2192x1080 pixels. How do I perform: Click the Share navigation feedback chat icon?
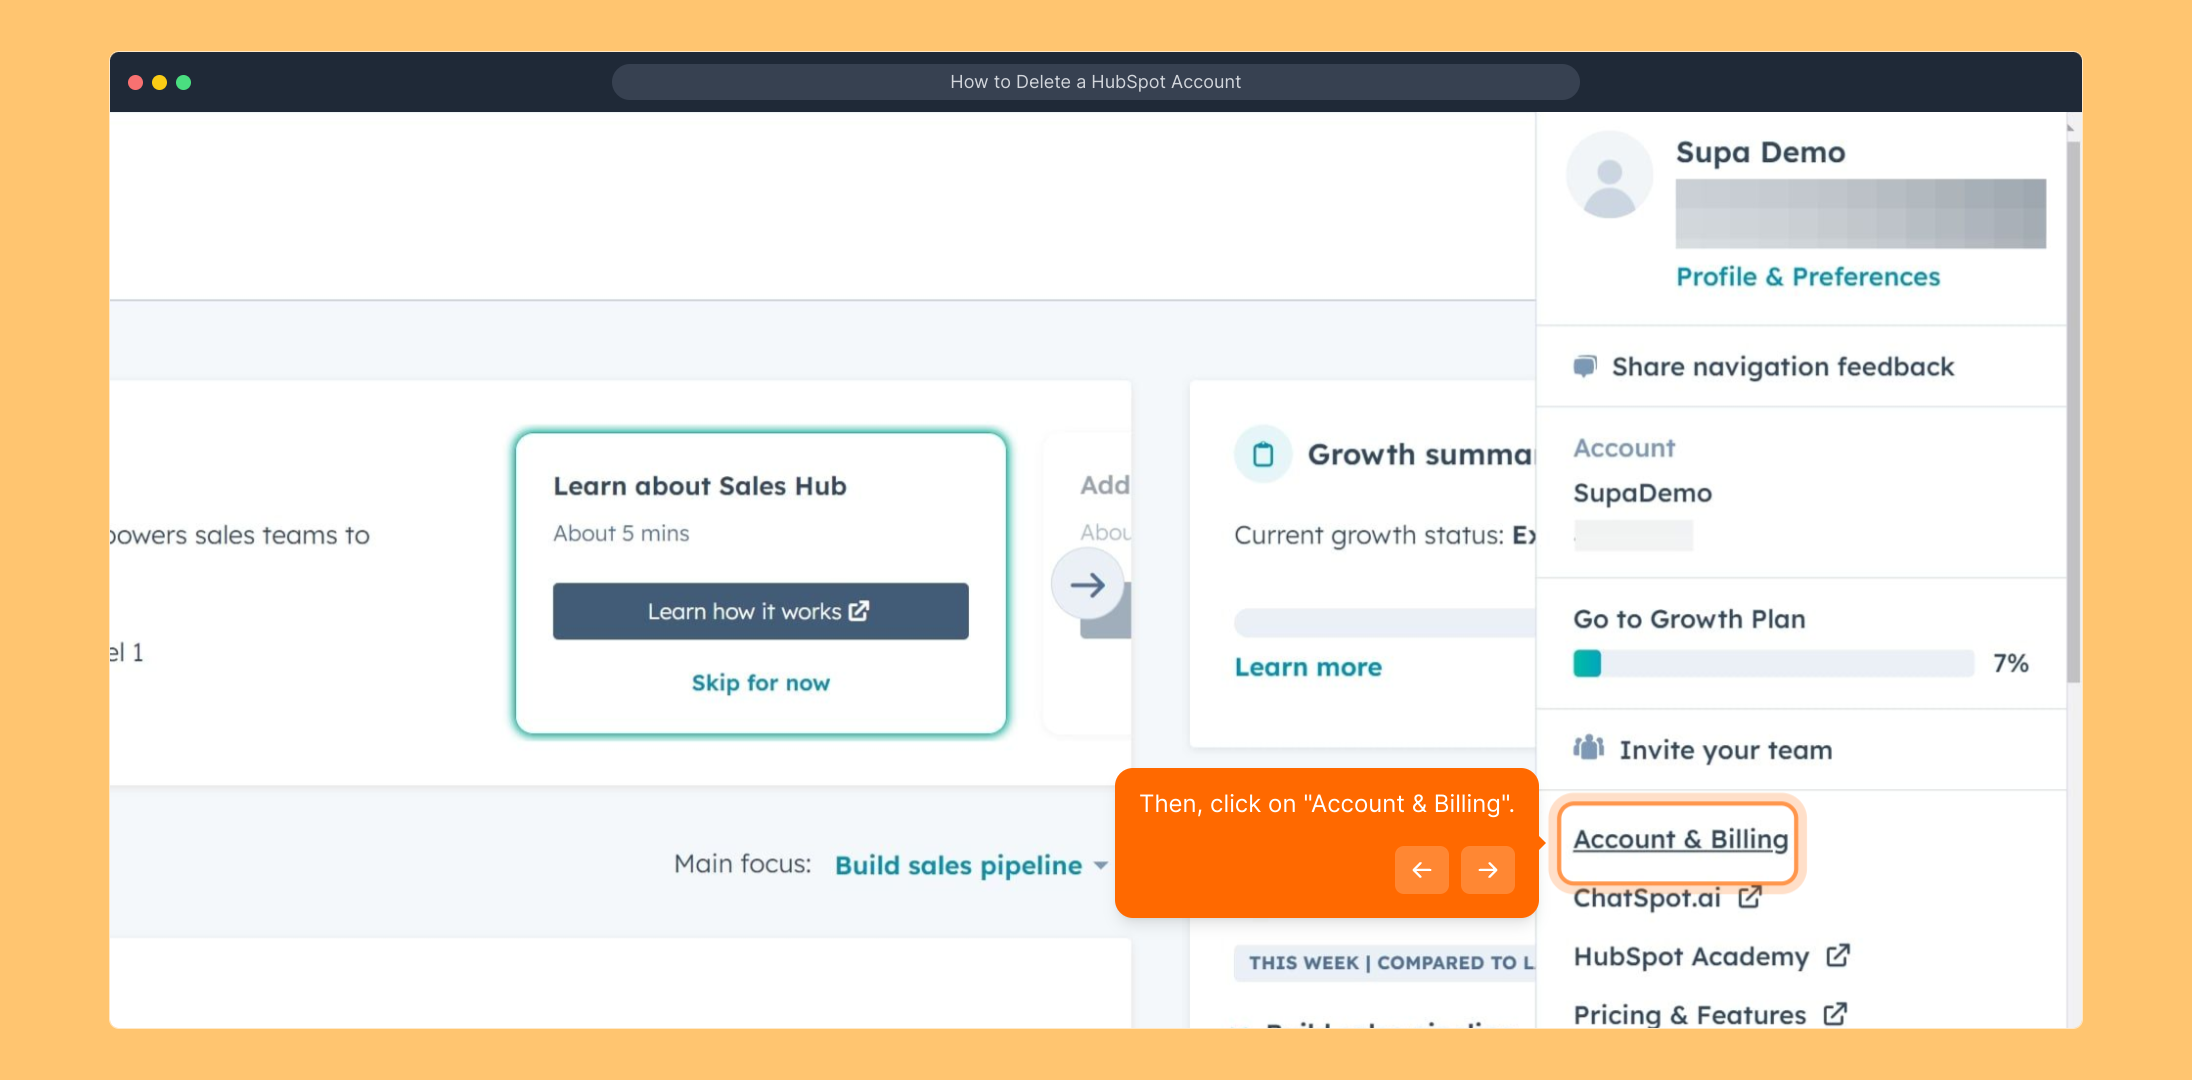(x=1585, y=366)
